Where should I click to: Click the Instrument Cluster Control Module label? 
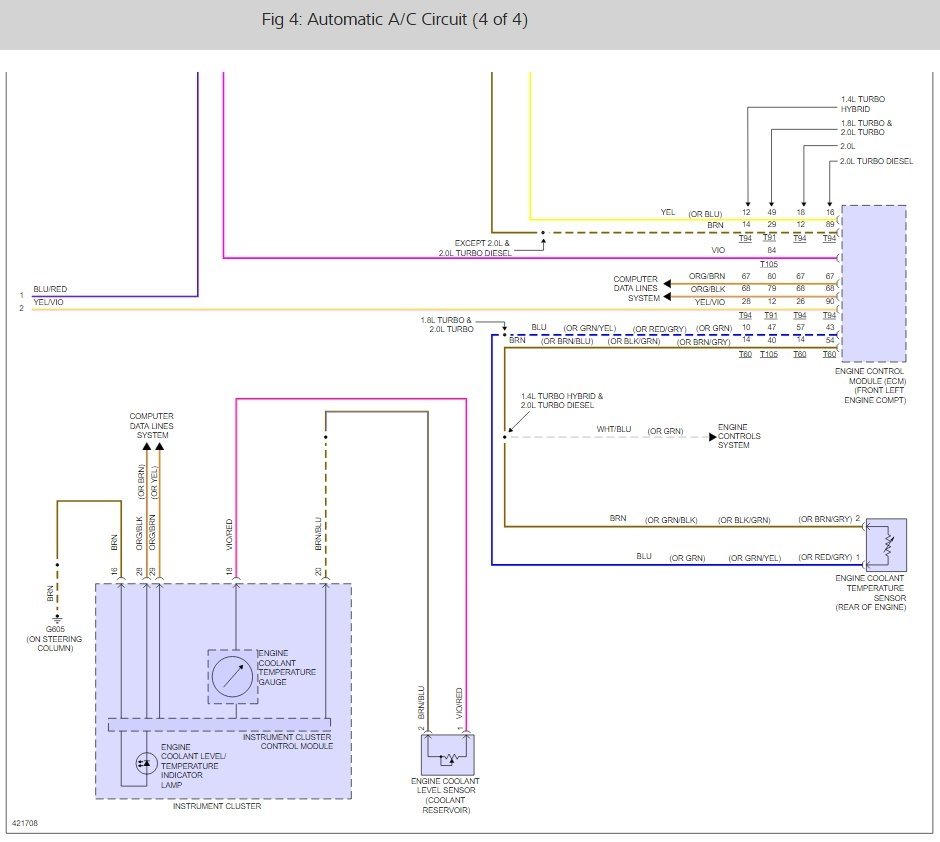(288, 742)
